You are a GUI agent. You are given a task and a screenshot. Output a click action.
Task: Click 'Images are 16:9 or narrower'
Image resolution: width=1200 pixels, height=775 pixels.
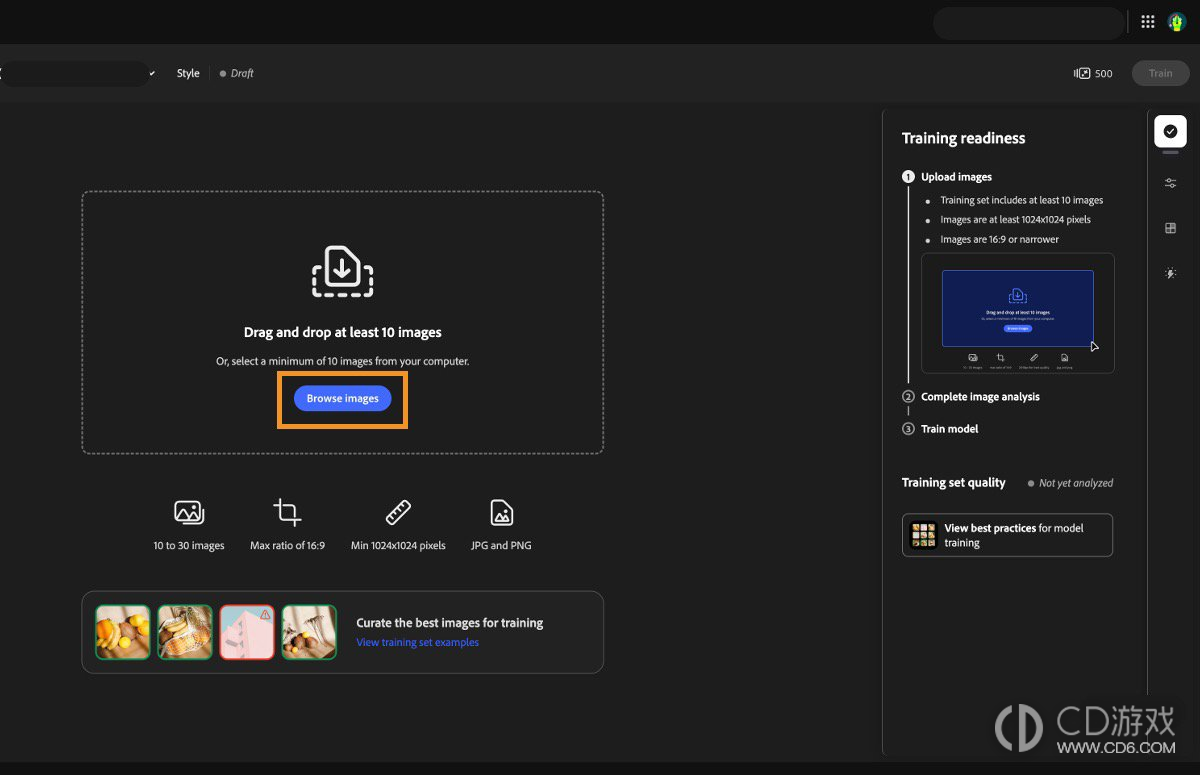coord(999,239)
